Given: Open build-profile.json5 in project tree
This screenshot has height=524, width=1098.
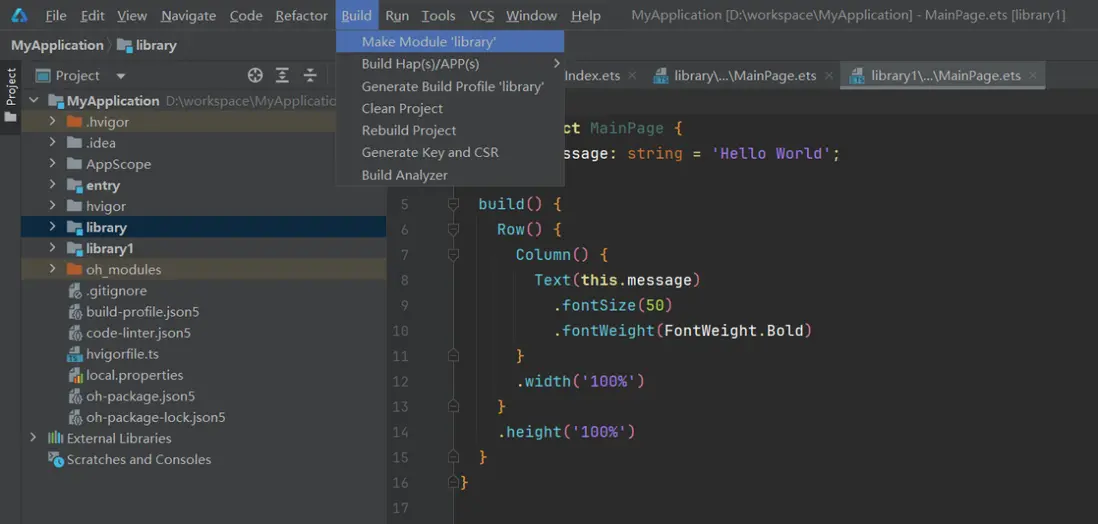Looking at the screenshot, I should [x=142, y=312].
